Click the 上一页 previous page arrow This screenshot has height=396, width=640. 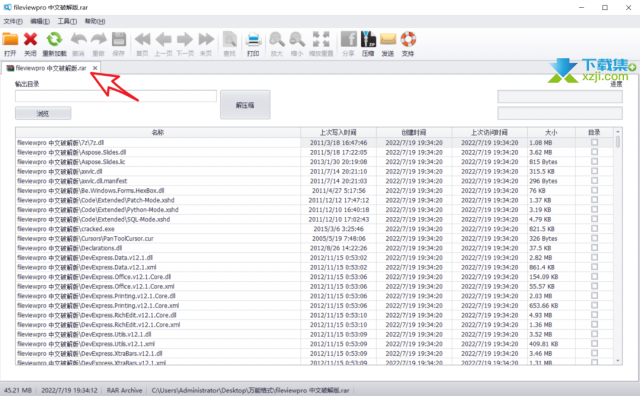click(163, 40)
